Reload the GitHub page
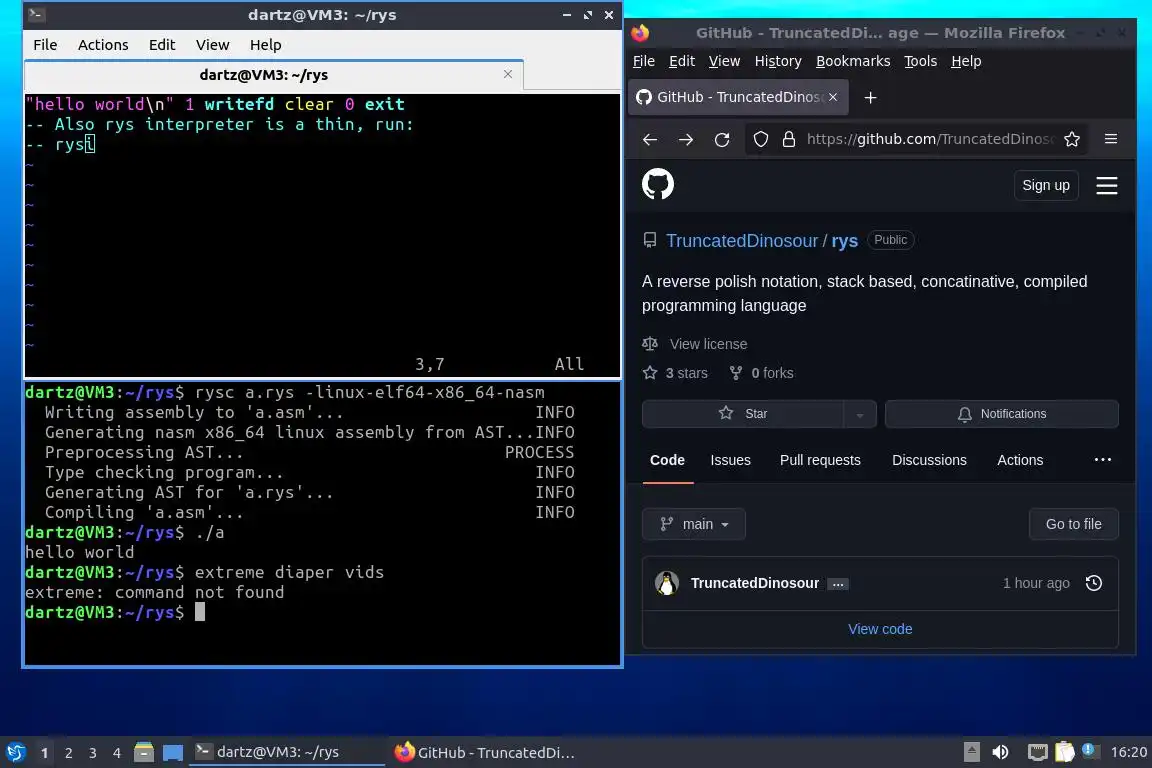Screen dimensions: 1152x768 pyautogui.click(x=722, y=140)
